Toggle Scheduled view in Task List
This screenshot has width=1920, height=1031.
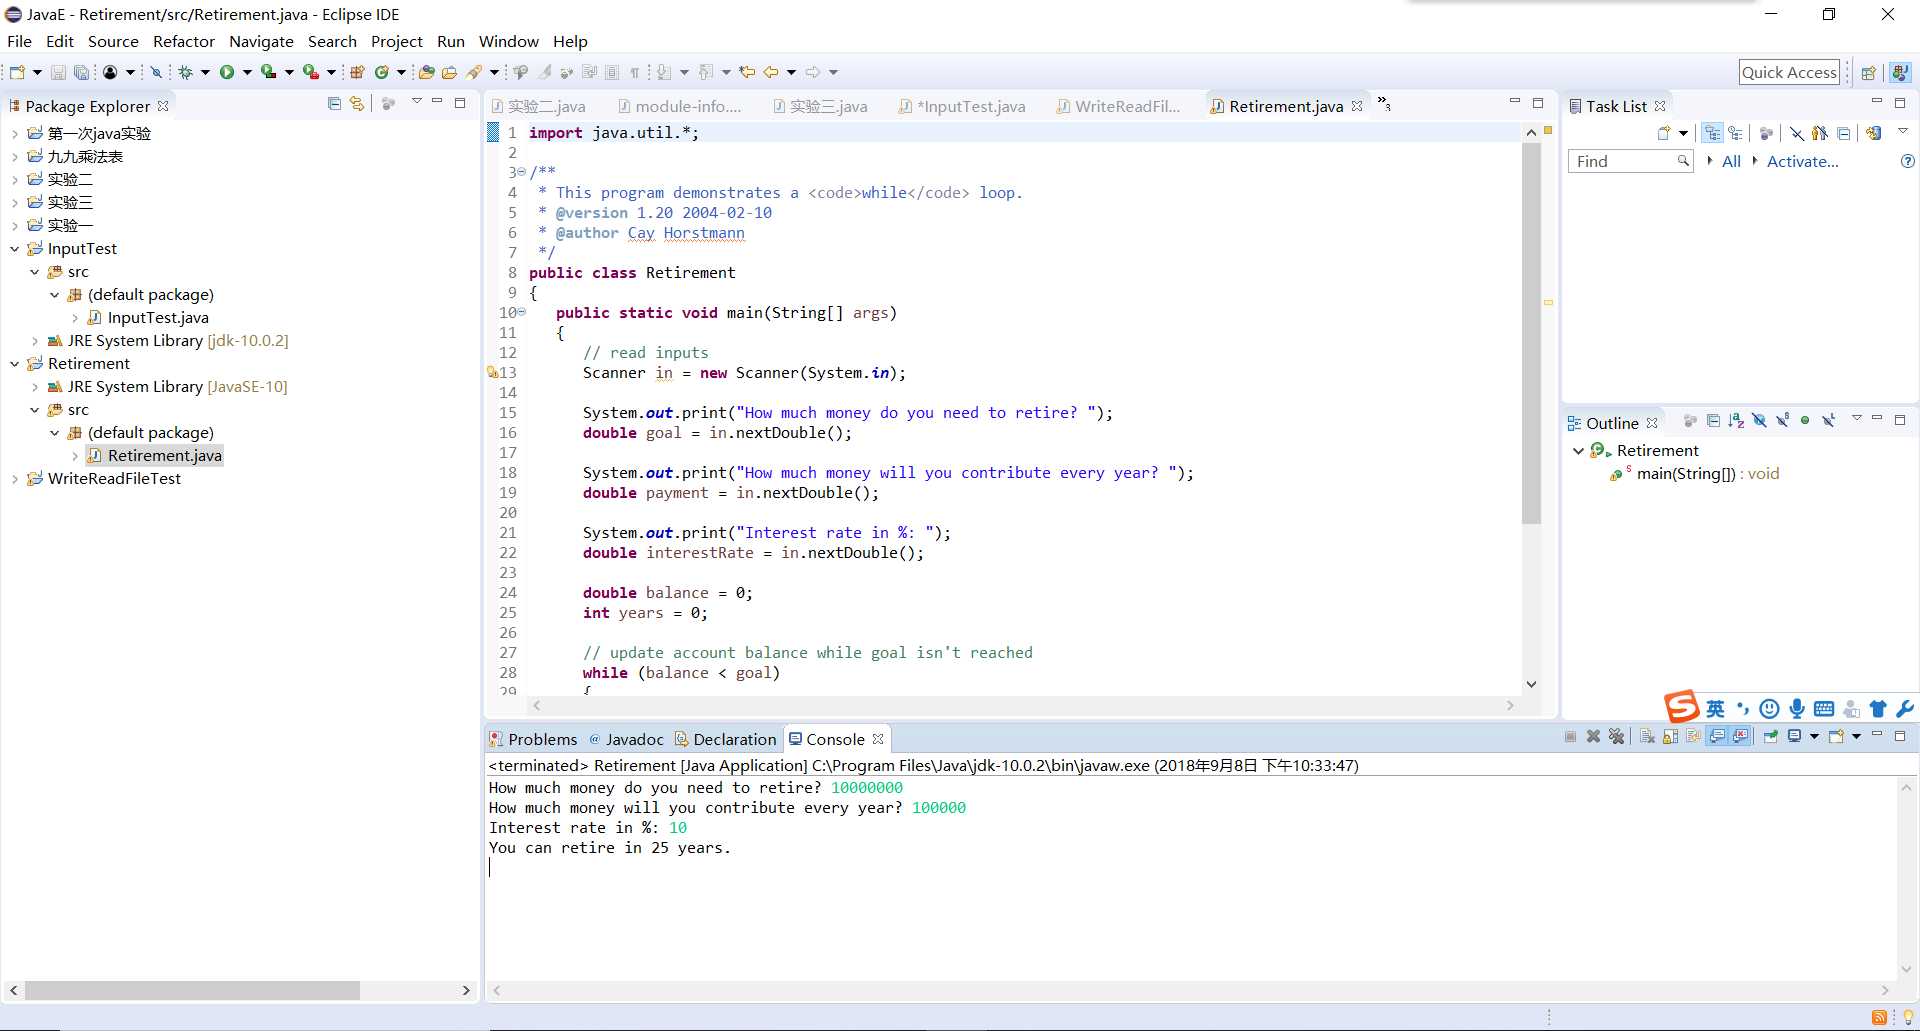(x=1736, y=133)
